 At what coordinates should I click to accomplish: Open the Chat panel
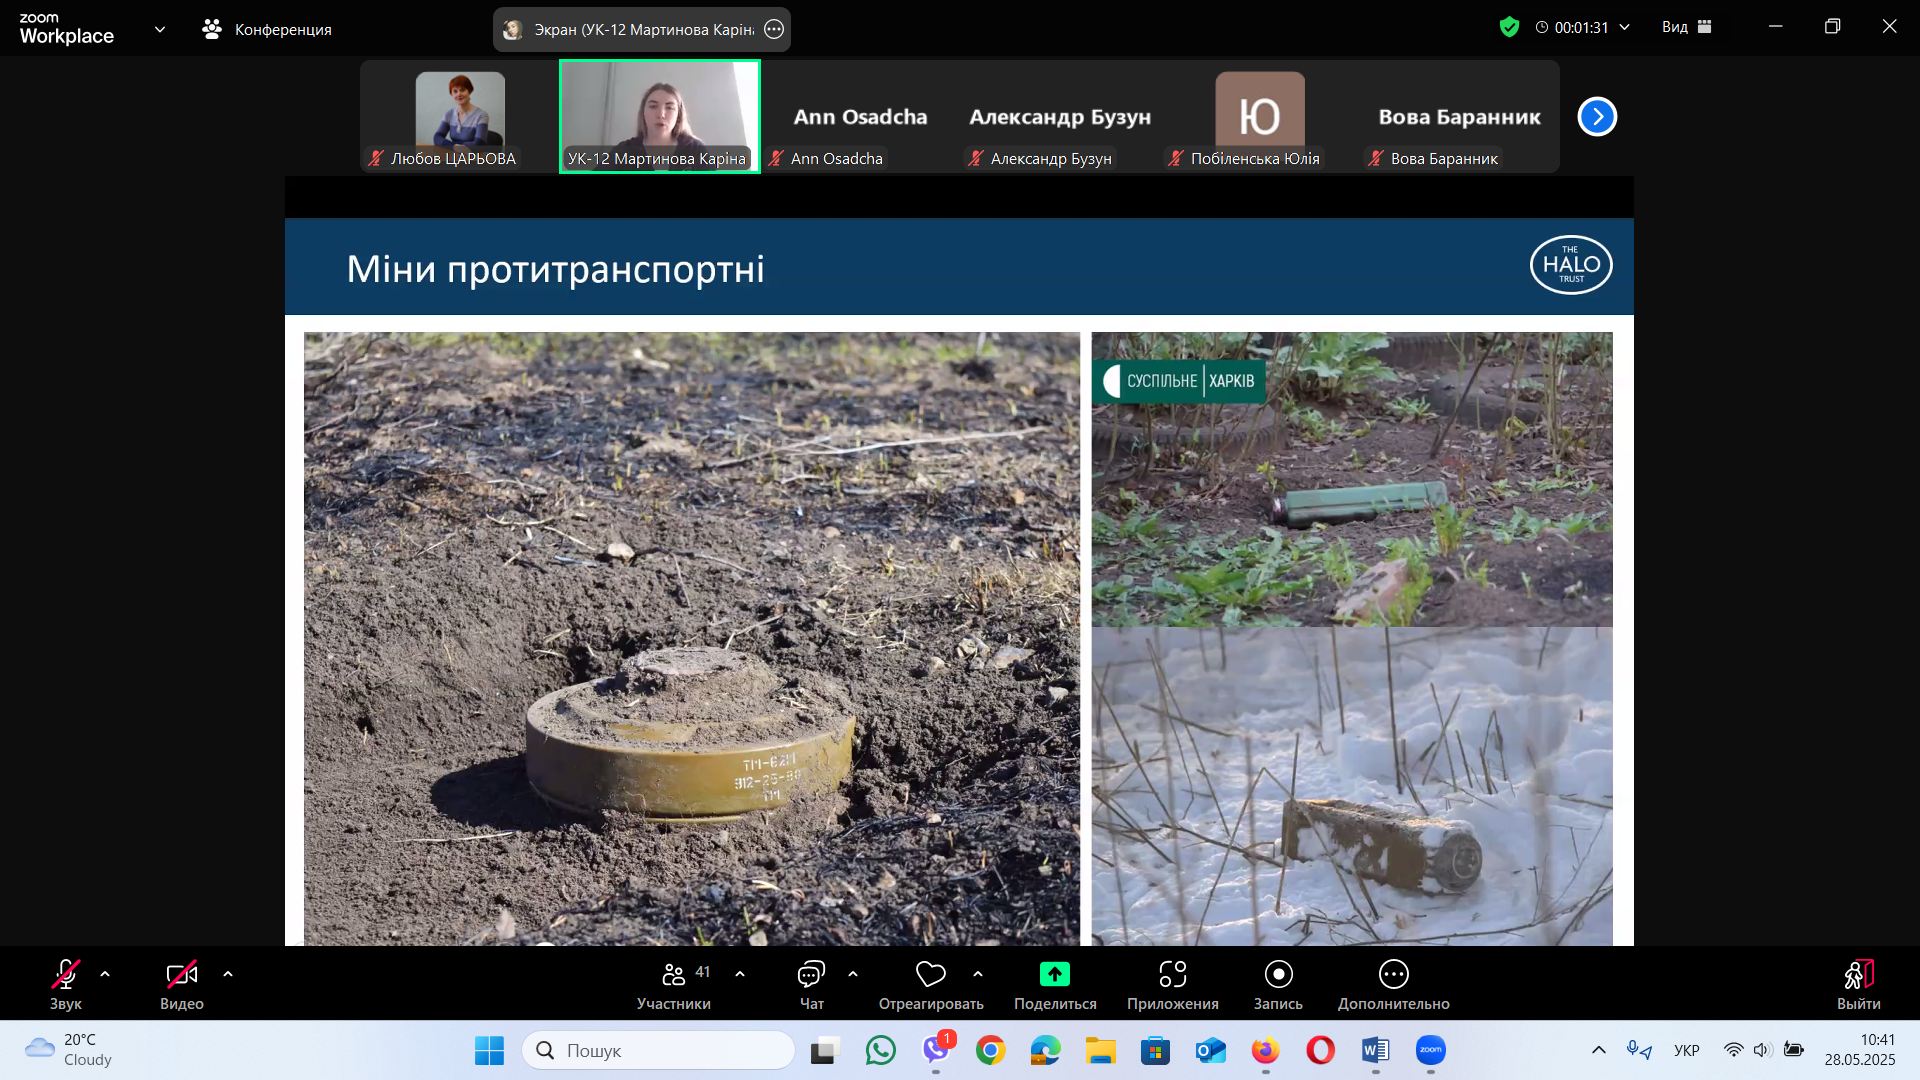click(811, 974)
